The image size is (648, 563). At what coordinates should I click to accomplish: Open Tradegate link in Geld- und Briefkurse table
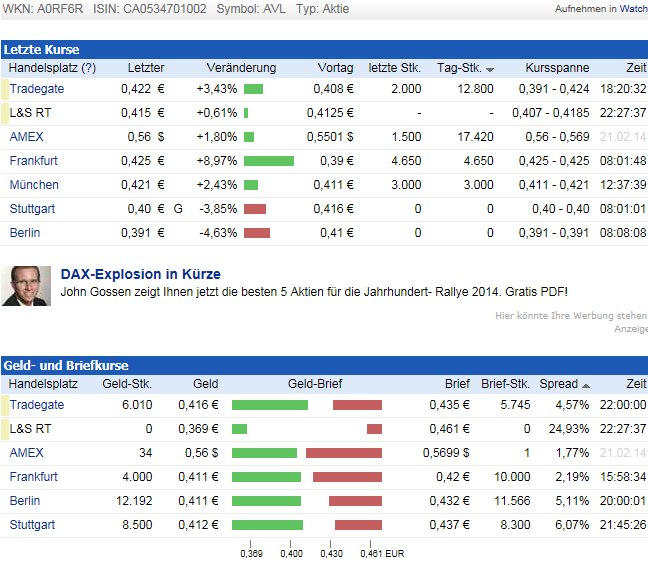point(37,405)
